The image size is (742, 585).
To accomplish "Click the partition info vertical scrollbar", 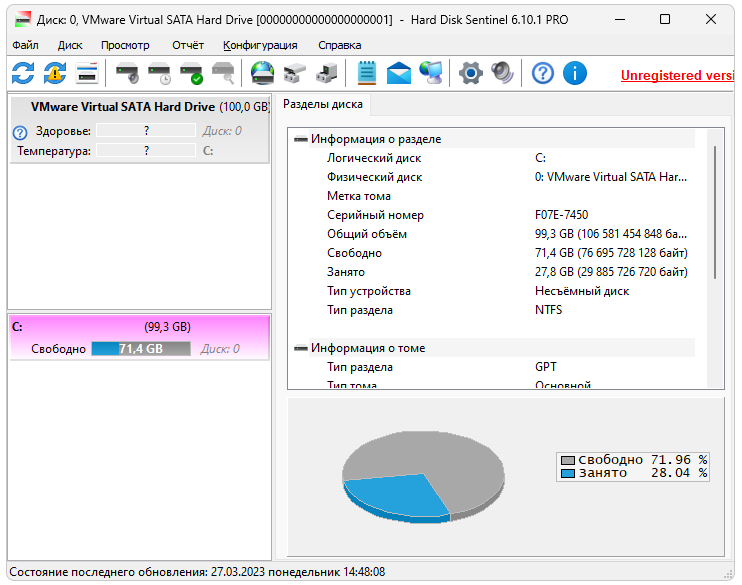I will (714, 212).
